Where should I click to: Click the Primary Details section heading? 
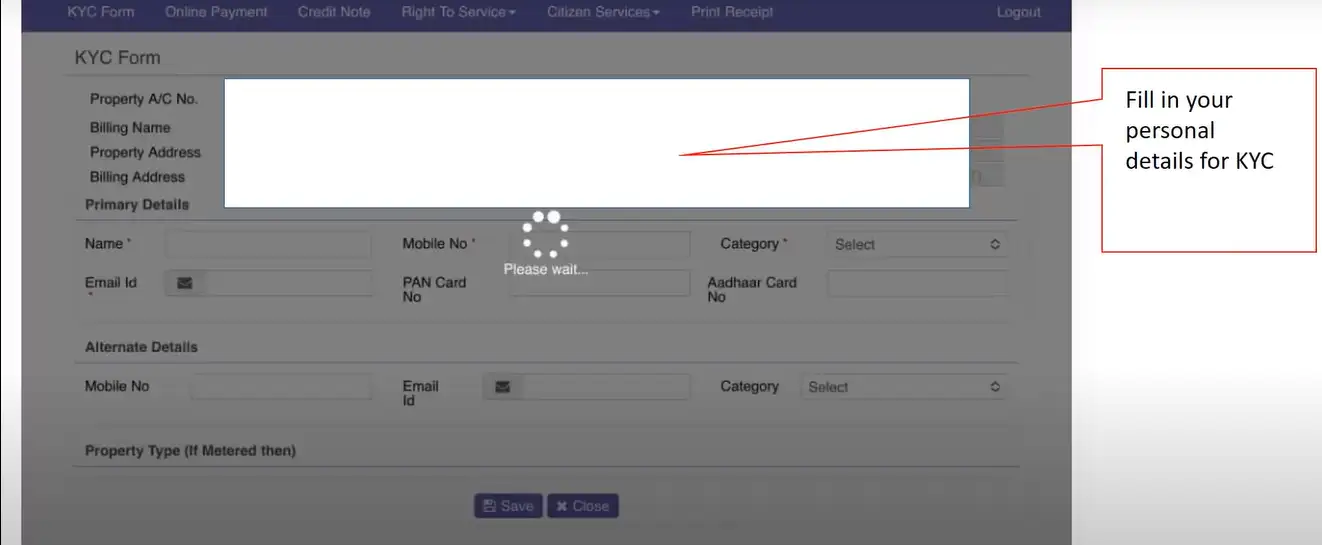coord(137,204)
